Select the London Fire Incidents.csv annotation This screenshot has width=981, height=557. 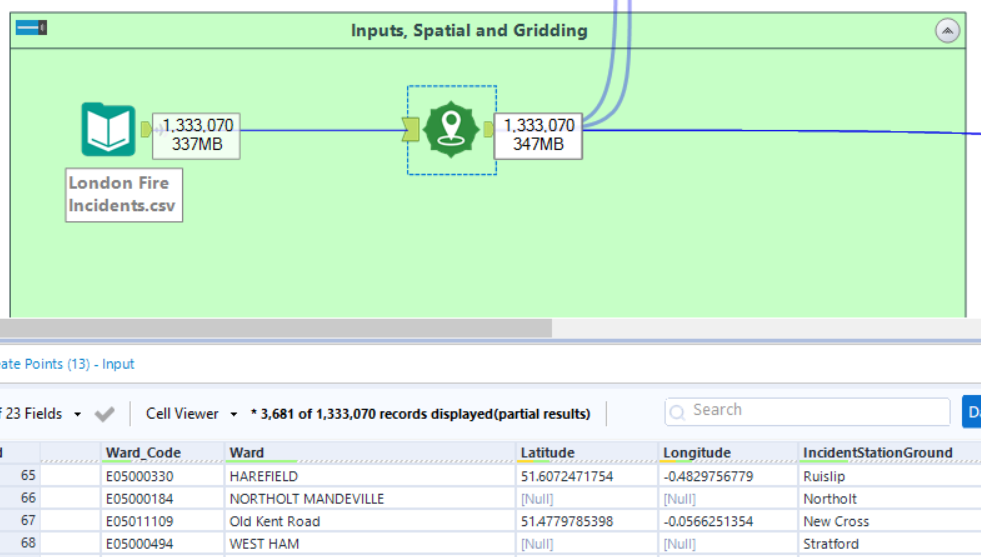123,195
